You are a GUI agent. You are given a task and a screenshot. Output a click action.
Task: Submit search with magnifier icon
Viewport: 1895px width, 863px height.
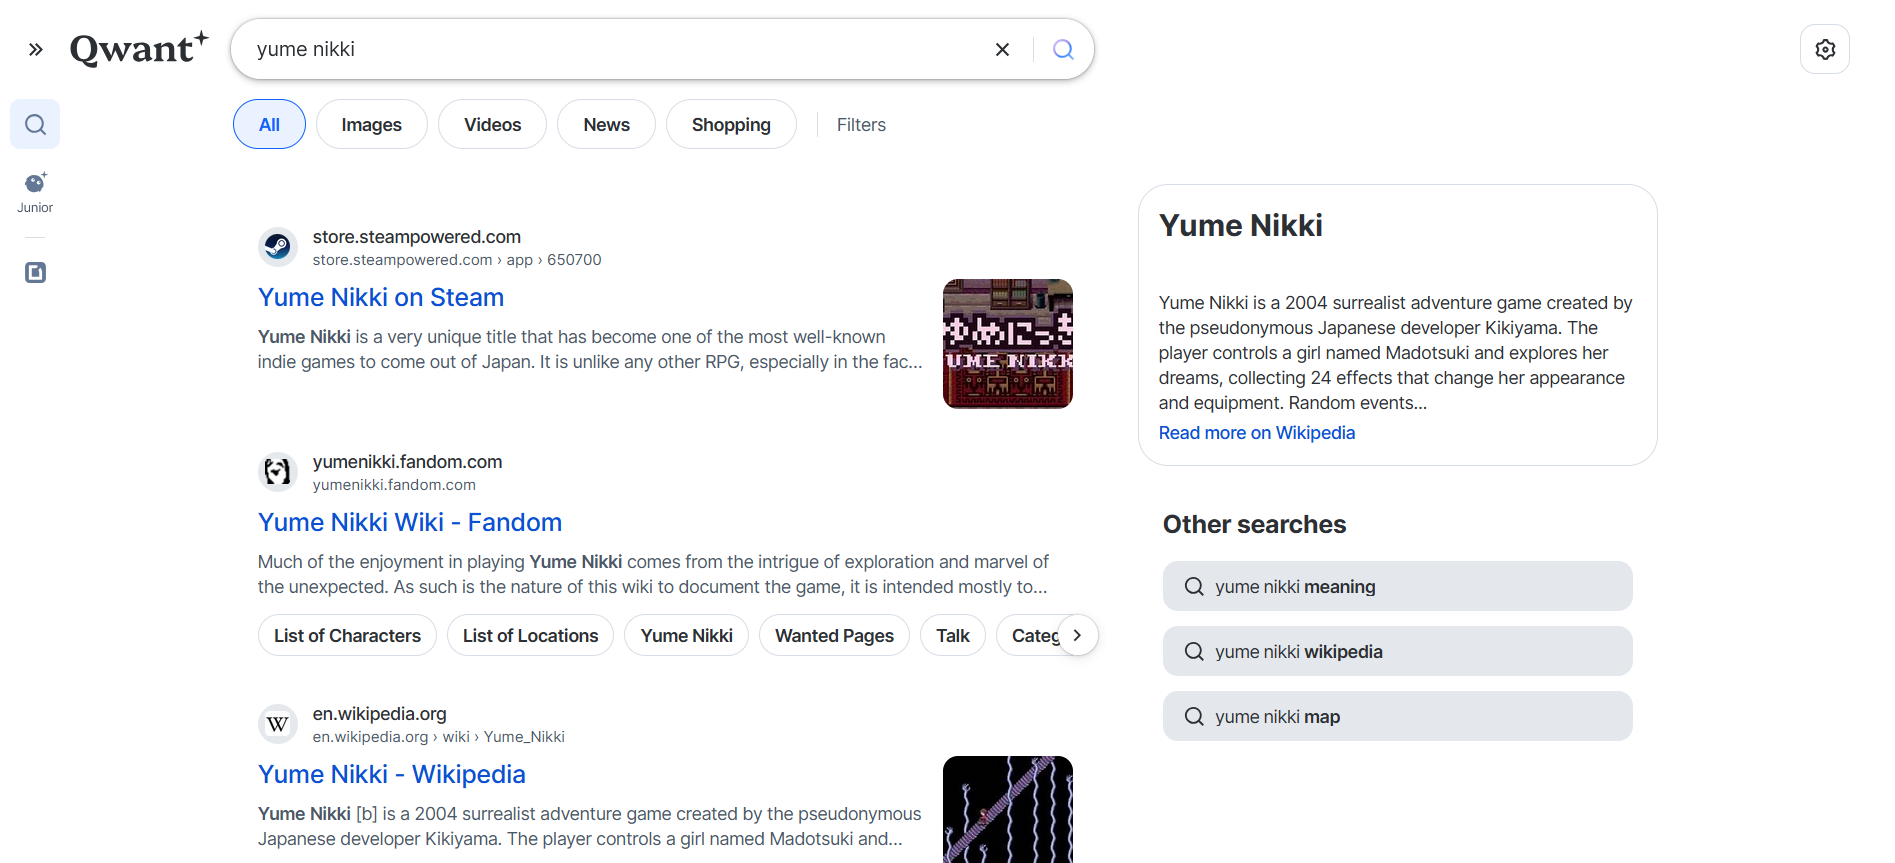1063,49
